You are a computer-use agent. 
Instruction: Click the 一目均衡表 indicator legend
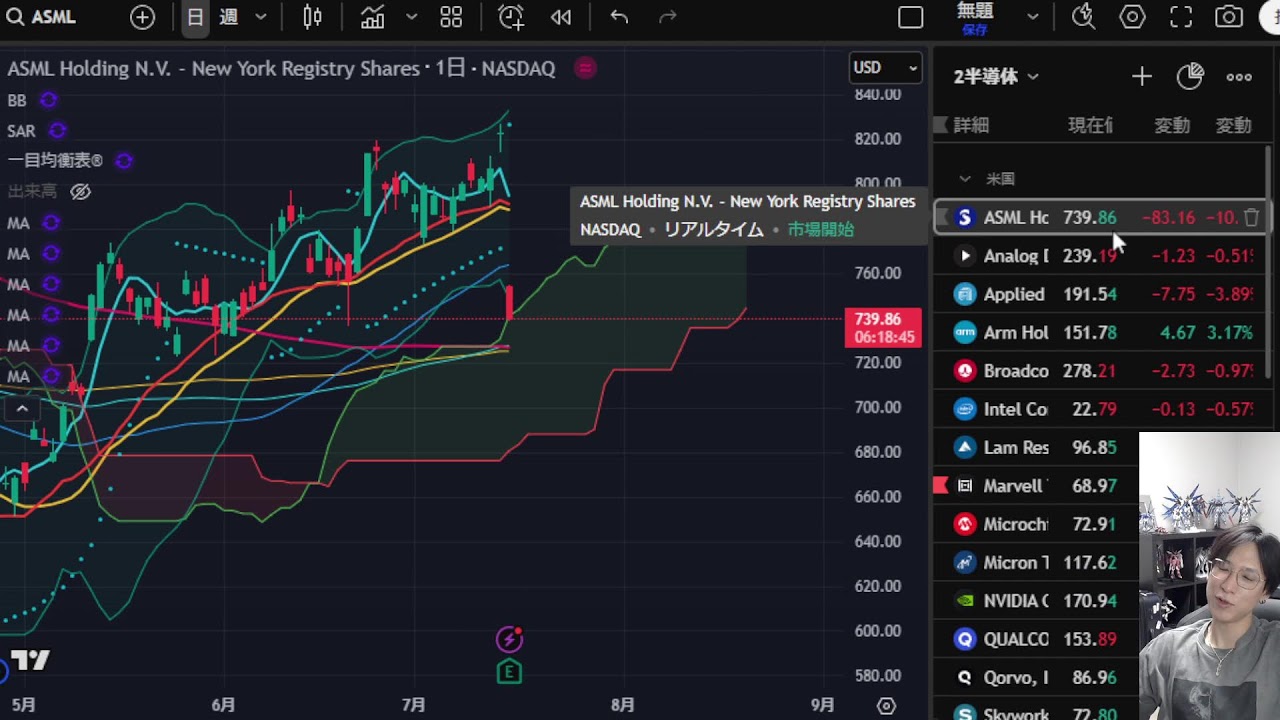(x=55, y=160)
